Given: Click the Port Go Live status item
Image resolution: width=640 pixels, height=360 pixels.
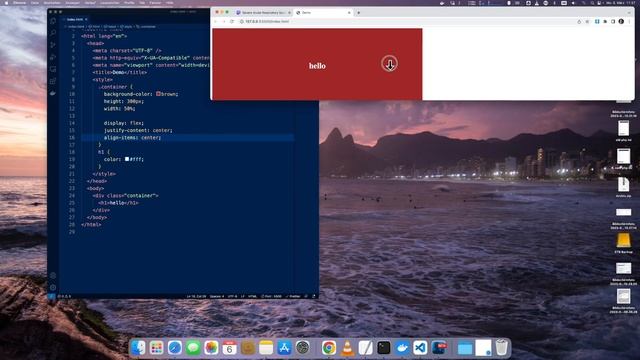Looking at the screenshot, I should tap(271, 296).
